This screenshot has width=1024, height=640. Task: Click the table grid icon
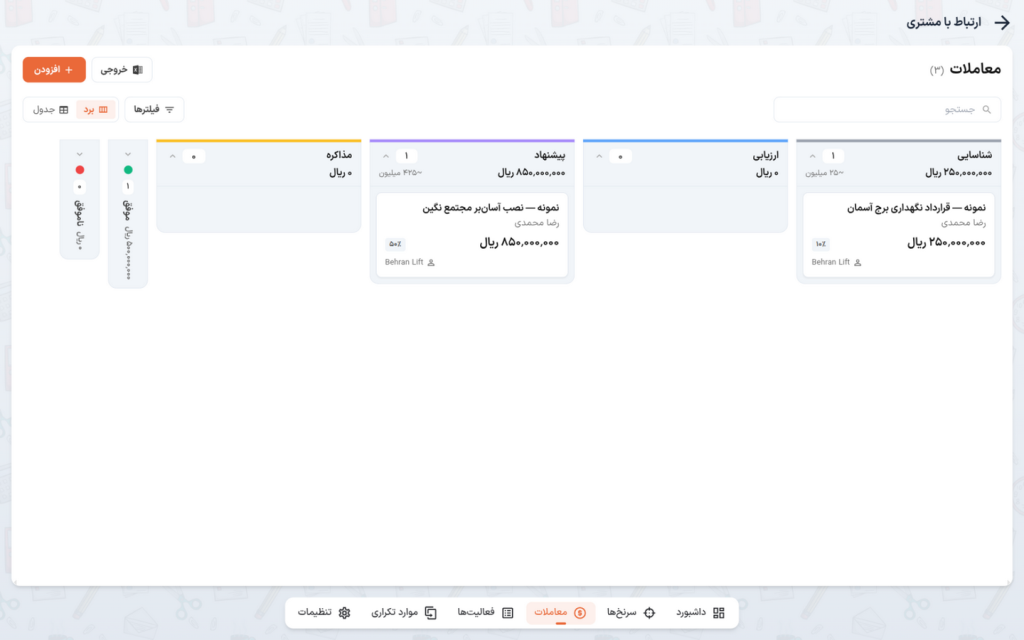coord(63,110)
